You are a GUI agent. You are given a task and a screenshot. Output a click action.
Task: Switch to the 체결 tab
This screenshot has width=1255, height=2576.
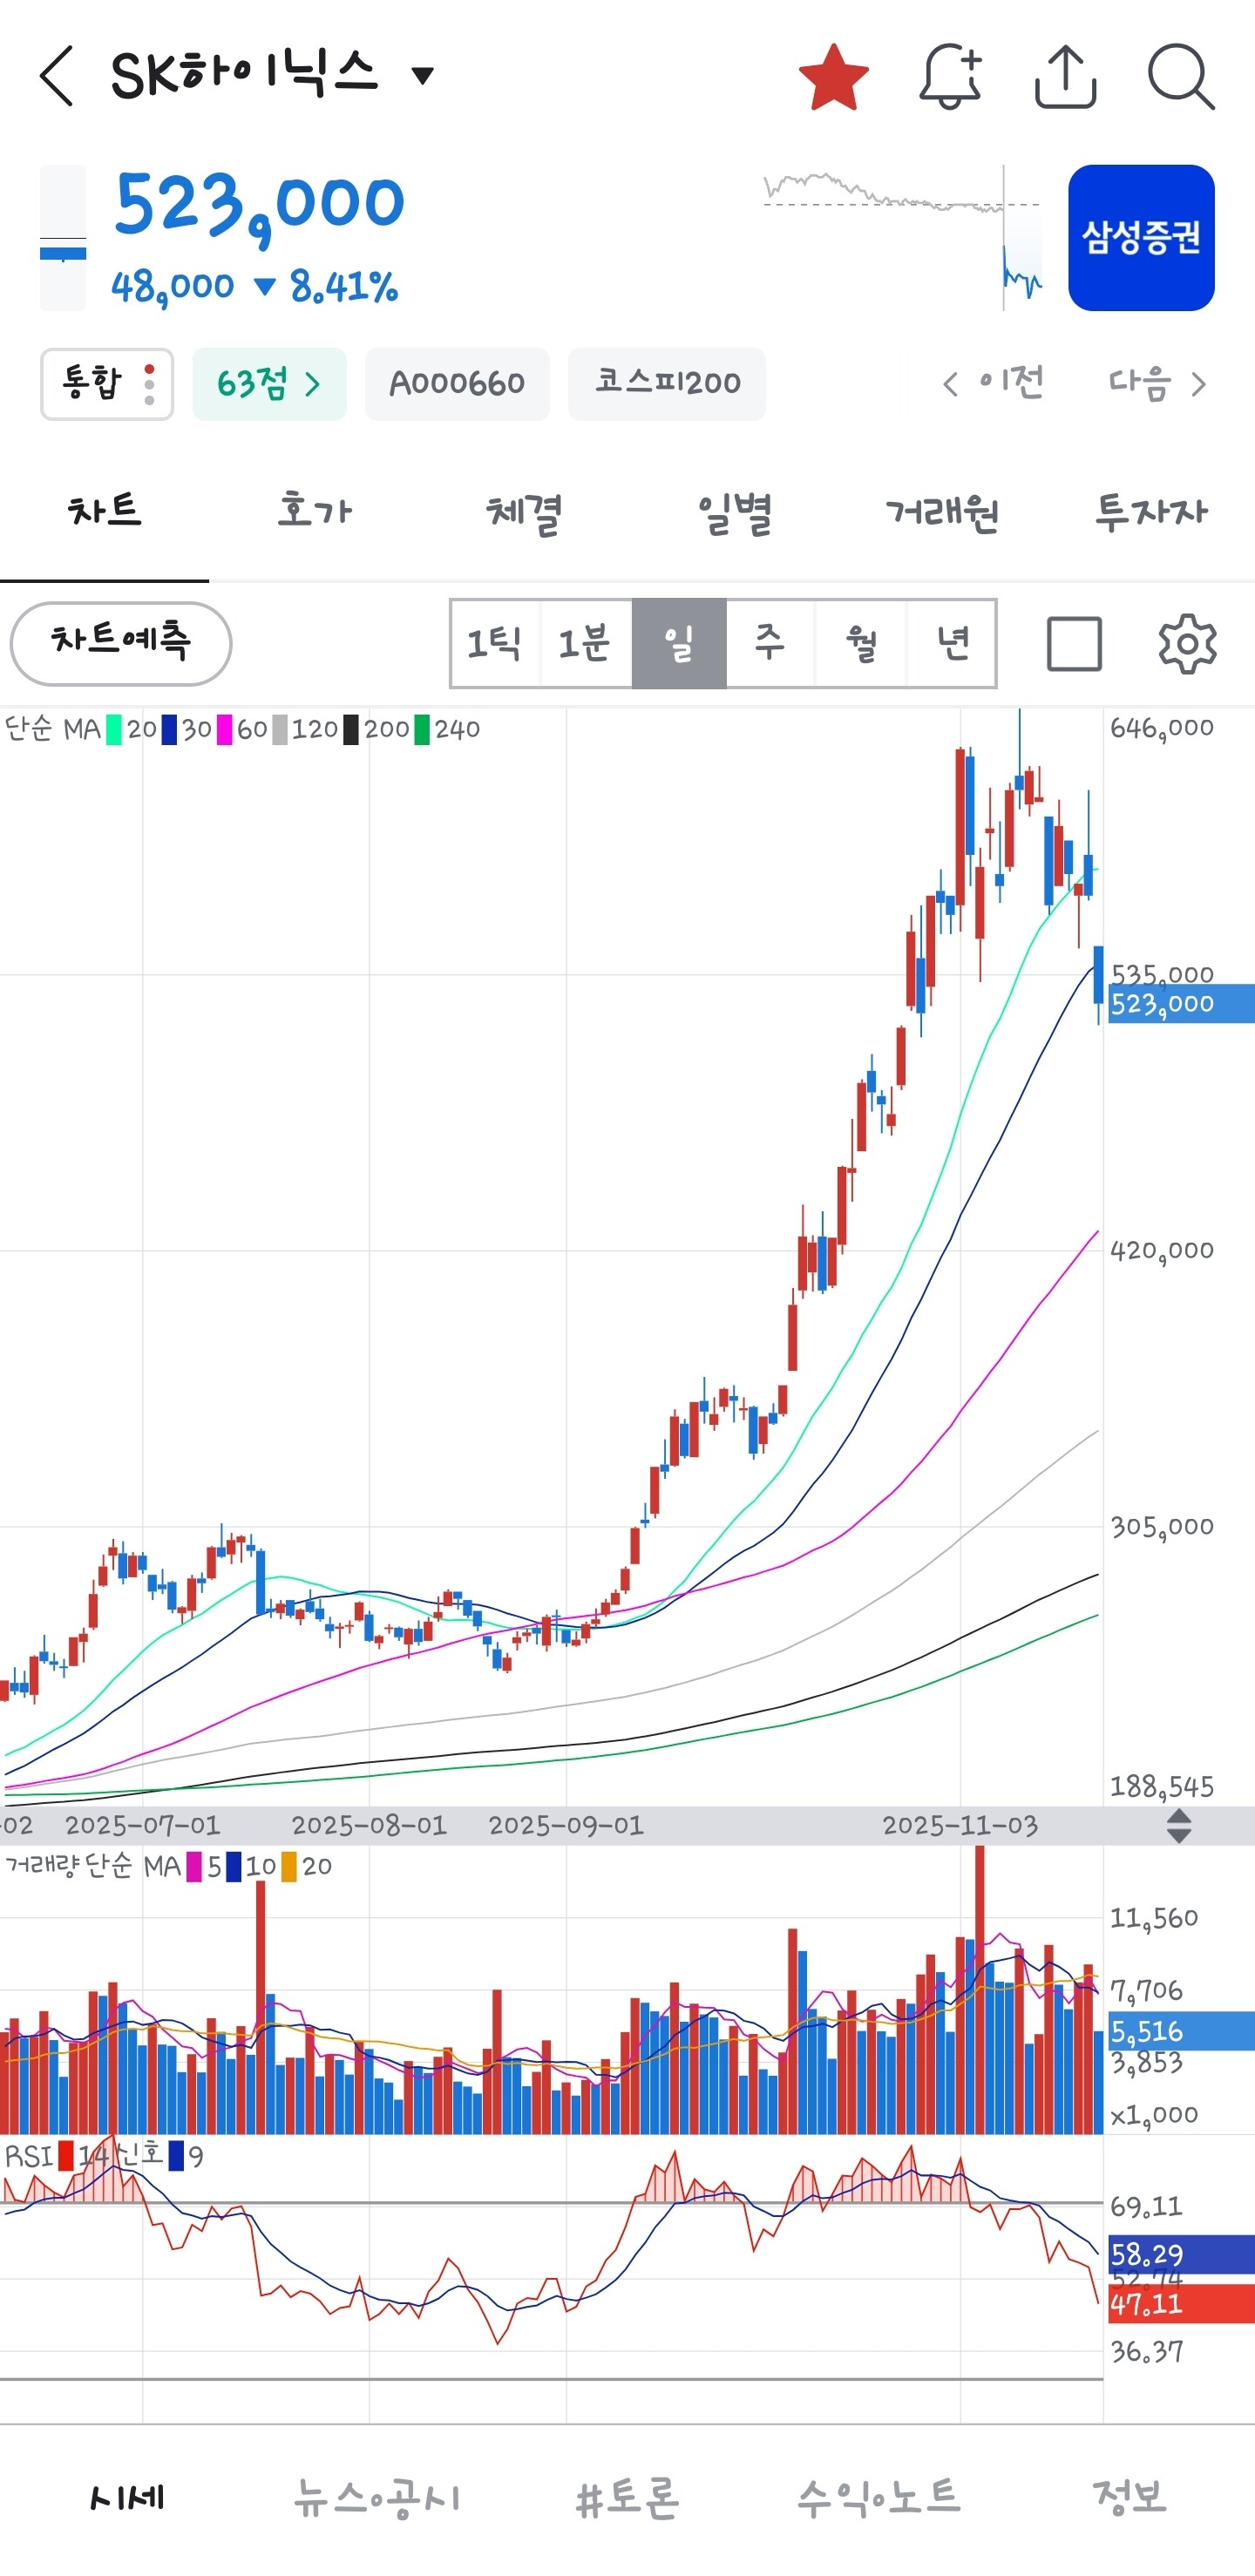pyautogui.click(x=523, y=512)
